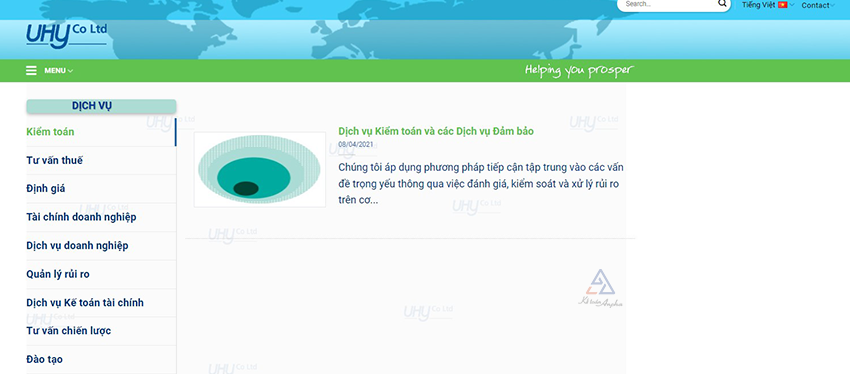Select Dịch vụ Kế toán tài chính
The height and width of the screenshot is (374, 850).
coord(85,302)
